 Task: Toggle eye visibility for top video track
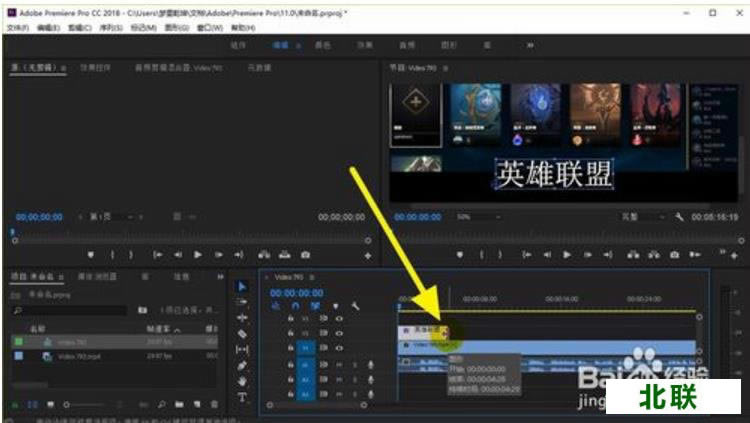tap(339, 319)
